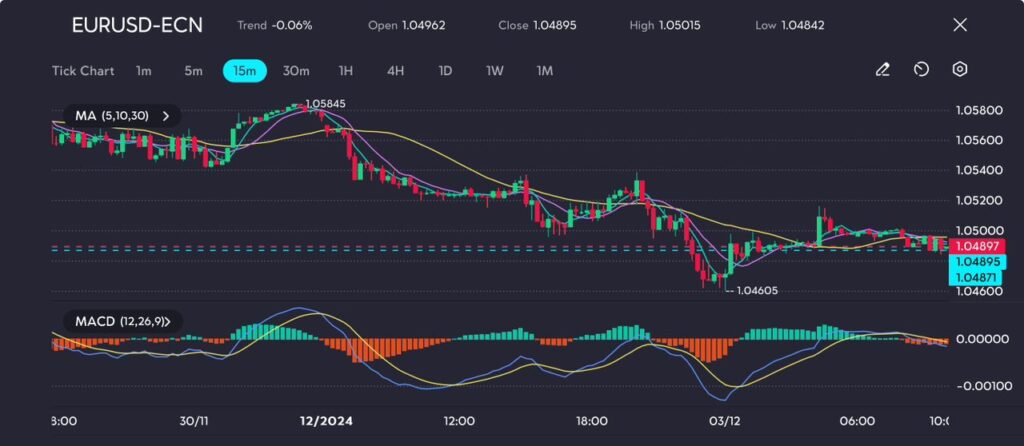Select the 5m timeframe
The width and height of the screenshot is (1024, 446).
[193, 71]
